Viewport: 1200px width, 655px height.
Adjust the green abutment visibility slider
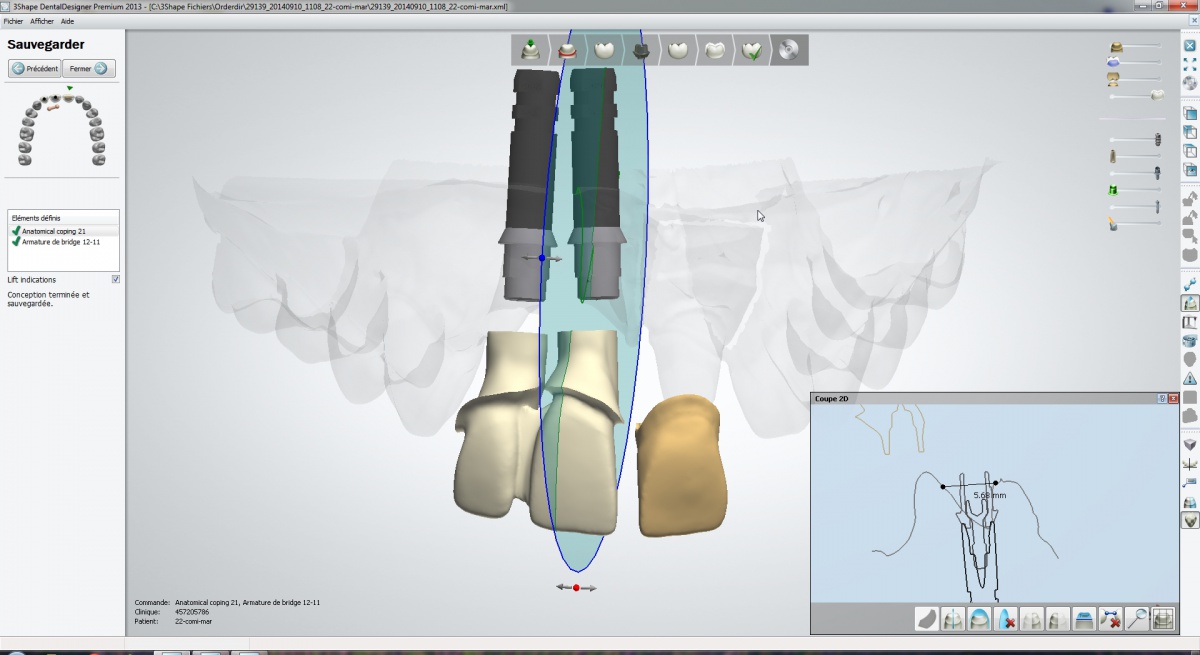(1135, 189)
